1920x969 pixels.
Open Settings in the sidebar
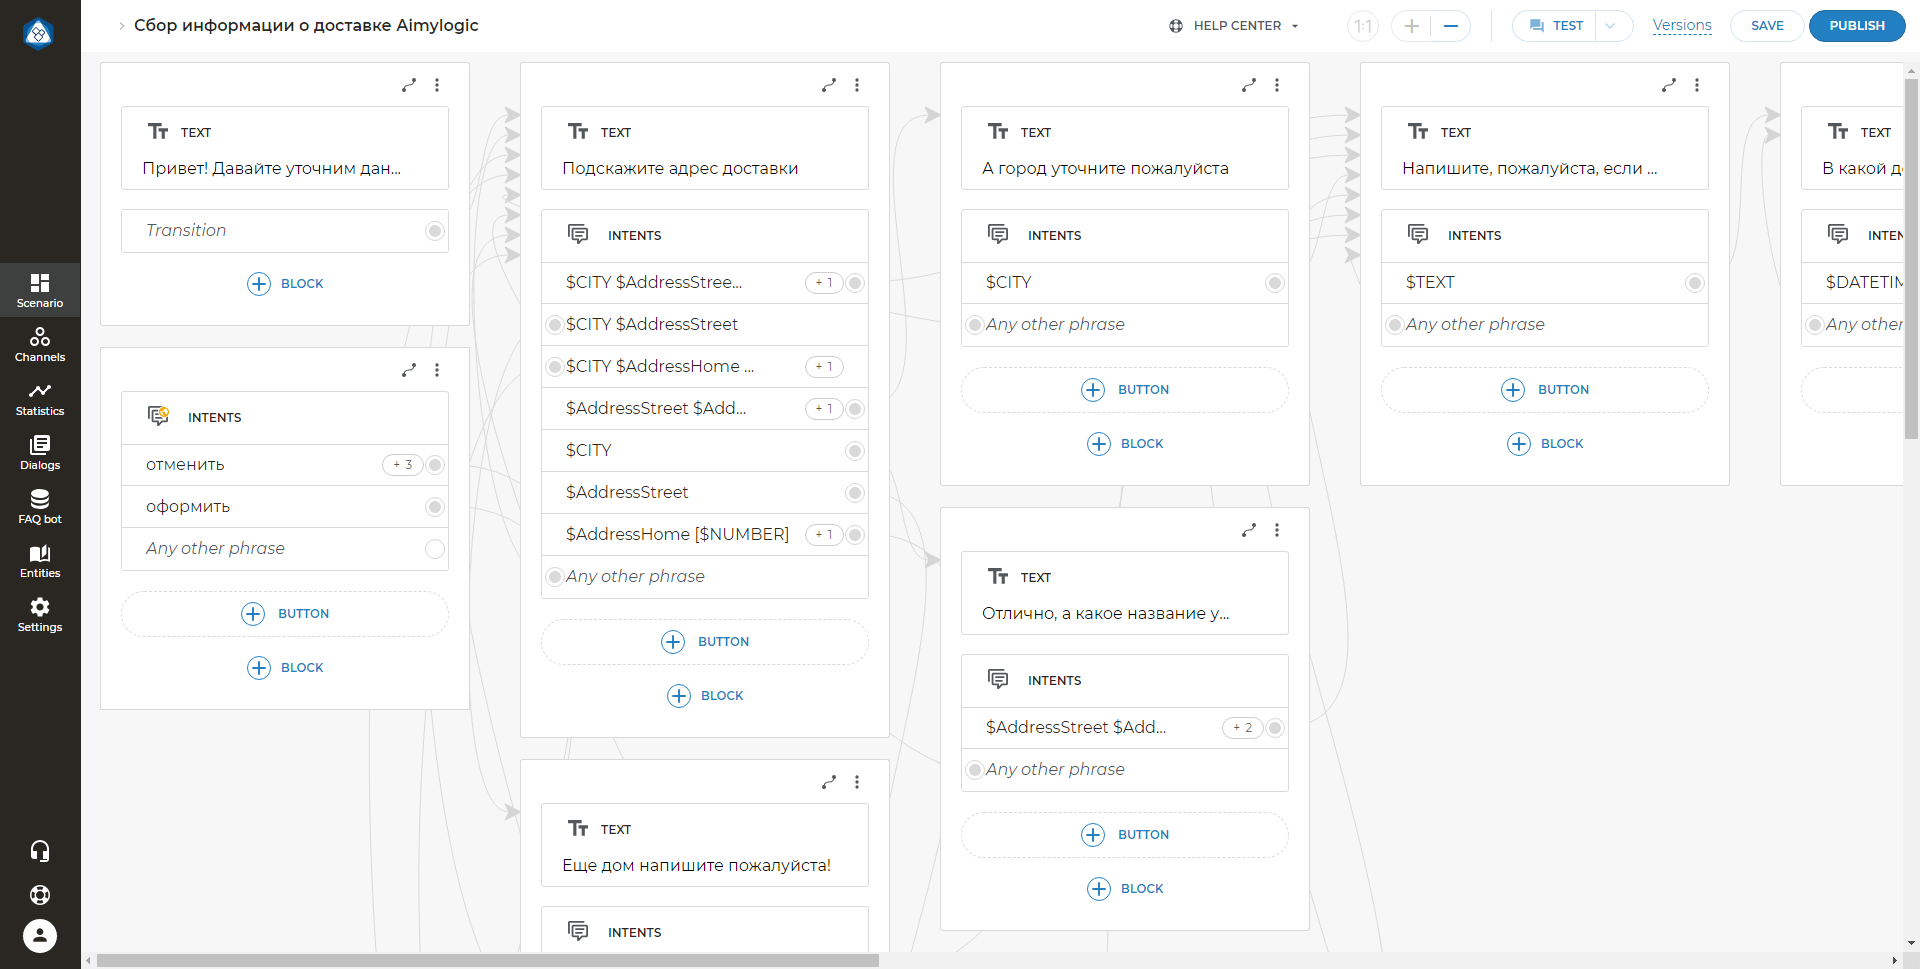point(40,614)
